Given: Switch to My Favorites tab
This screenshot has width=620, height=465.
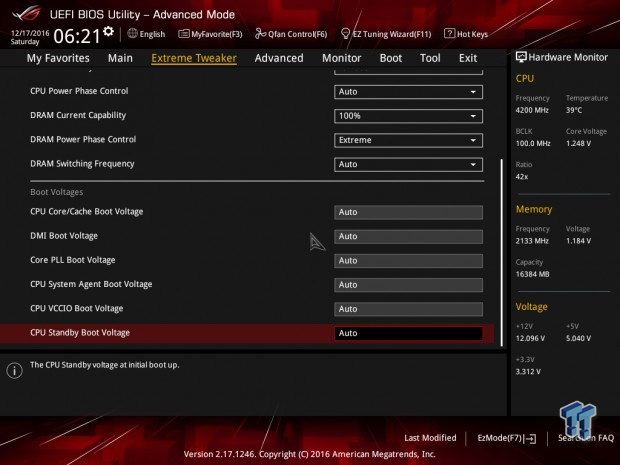Looking at the screenshot, I should 58,58.
